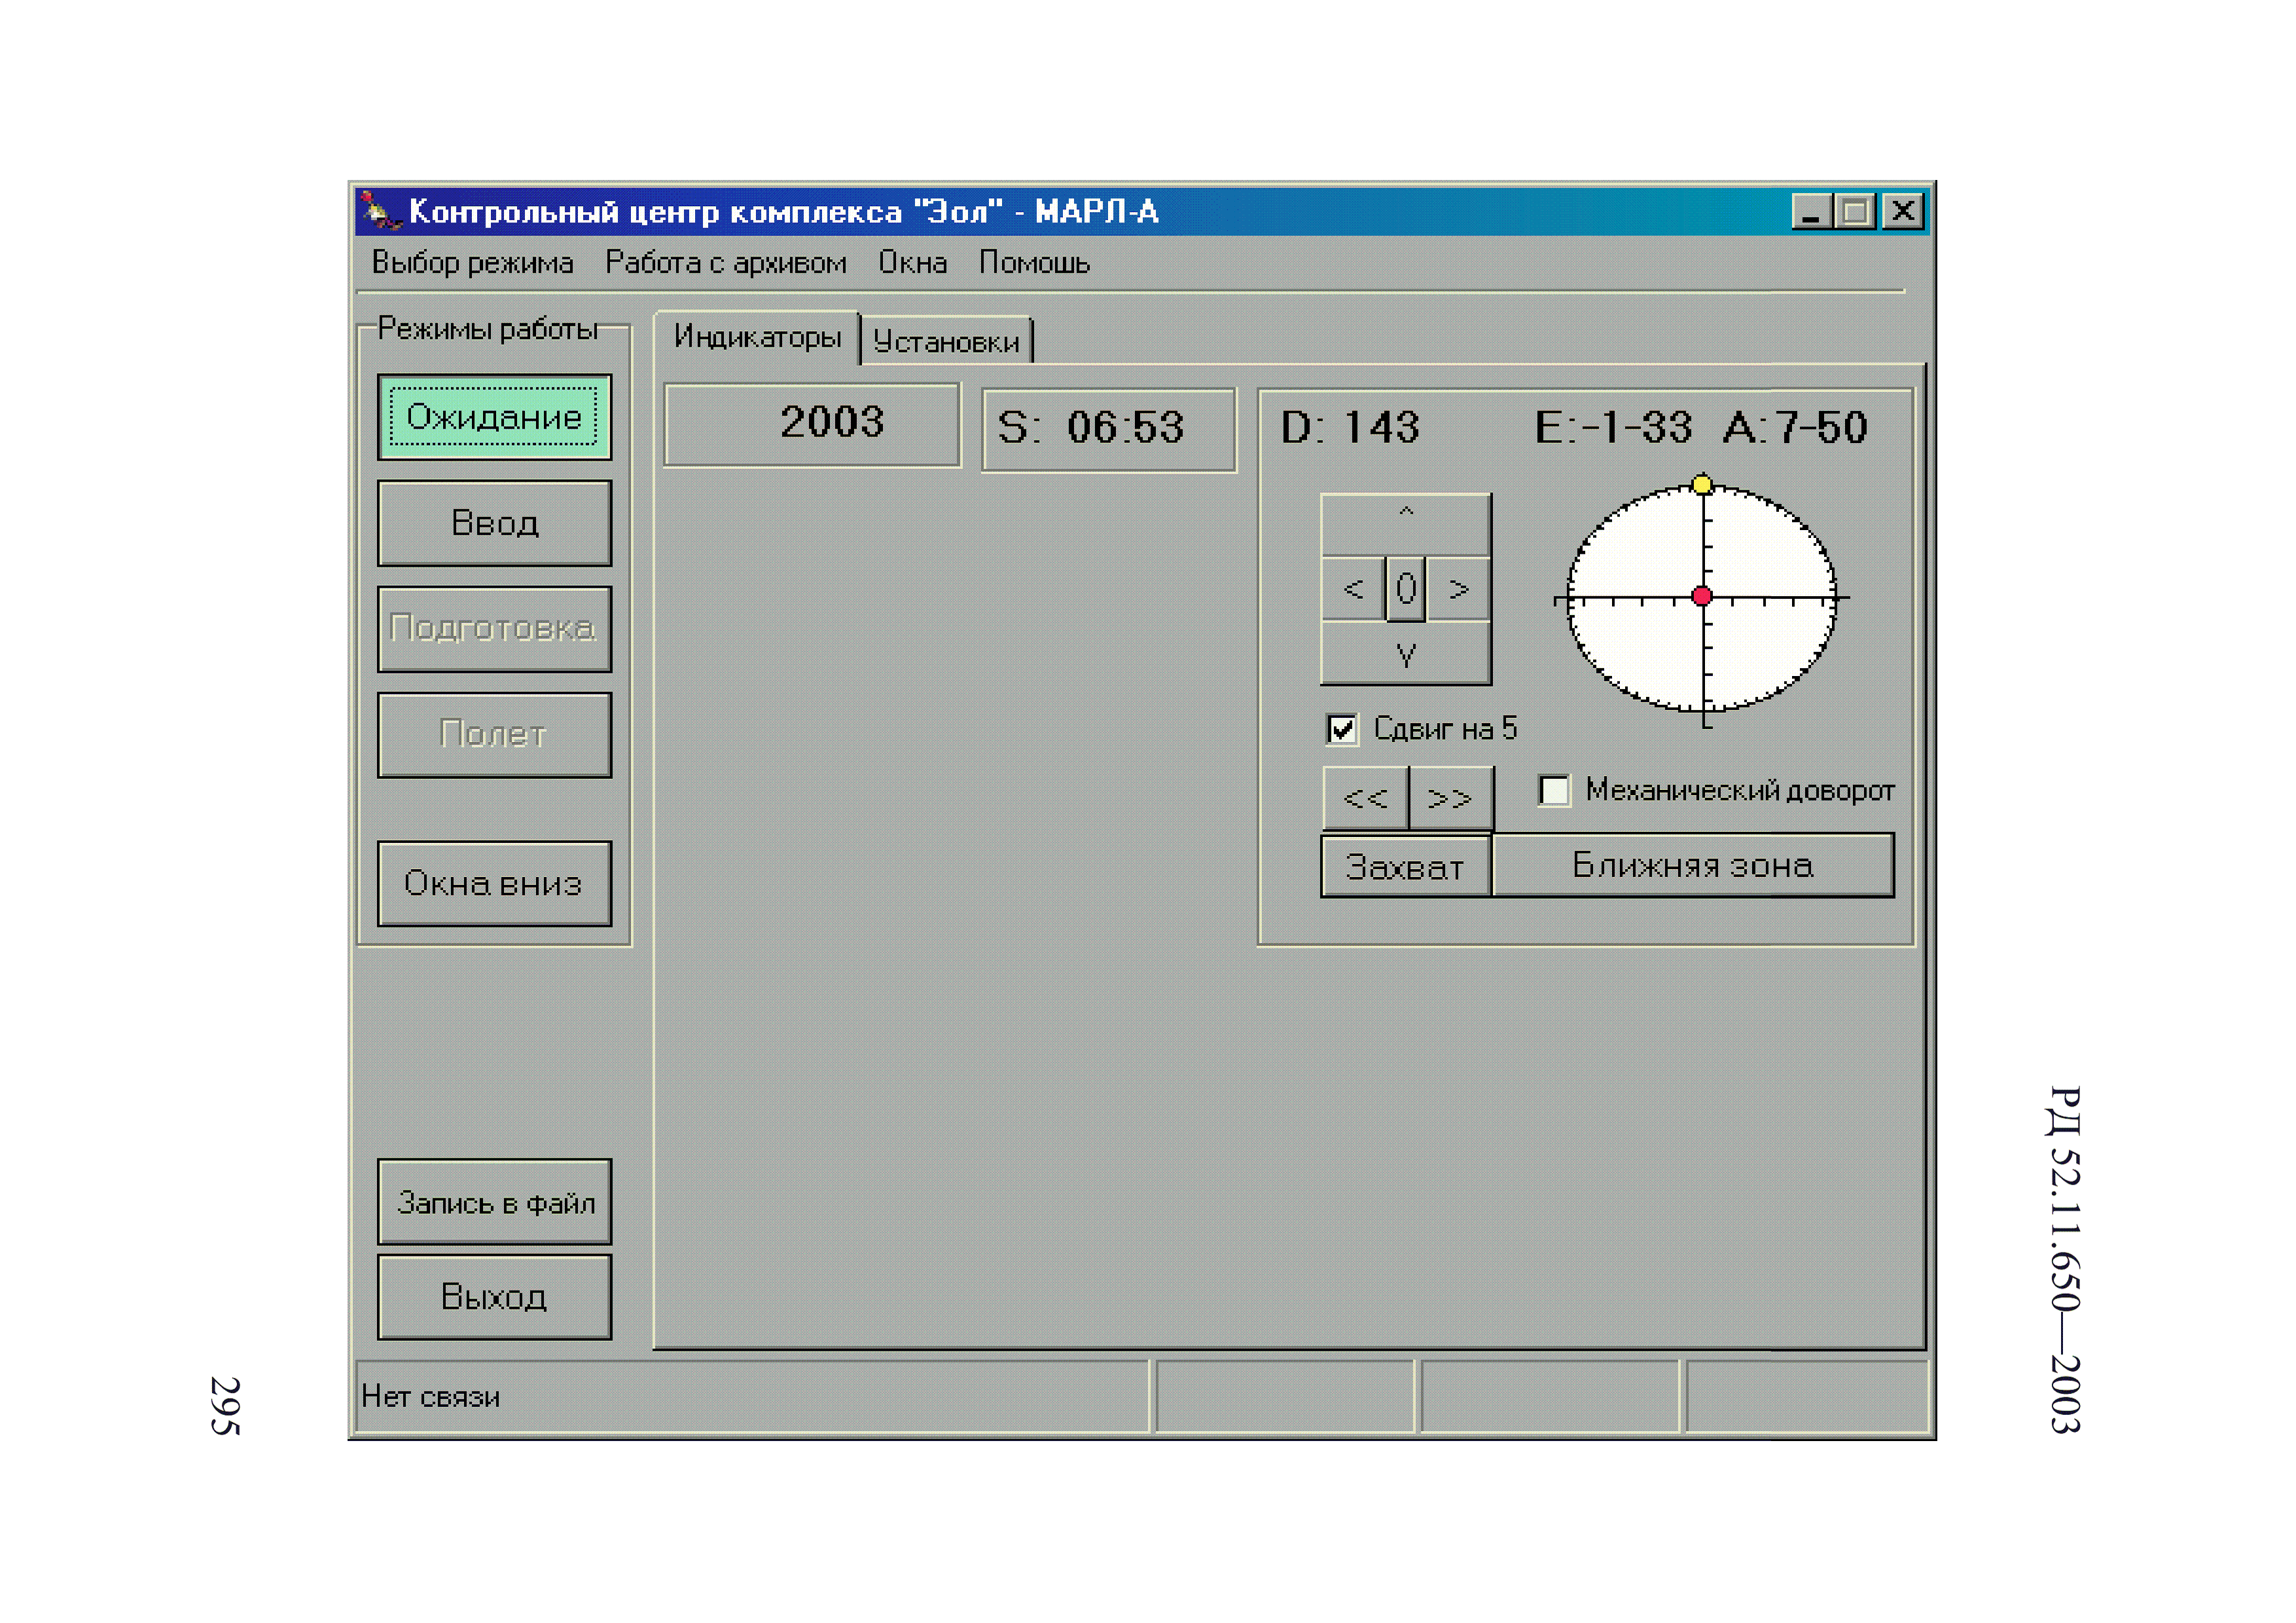This screenshot has height=1623, width=2296.
Task: Open the Окна menu
Action: click(912, 263)
